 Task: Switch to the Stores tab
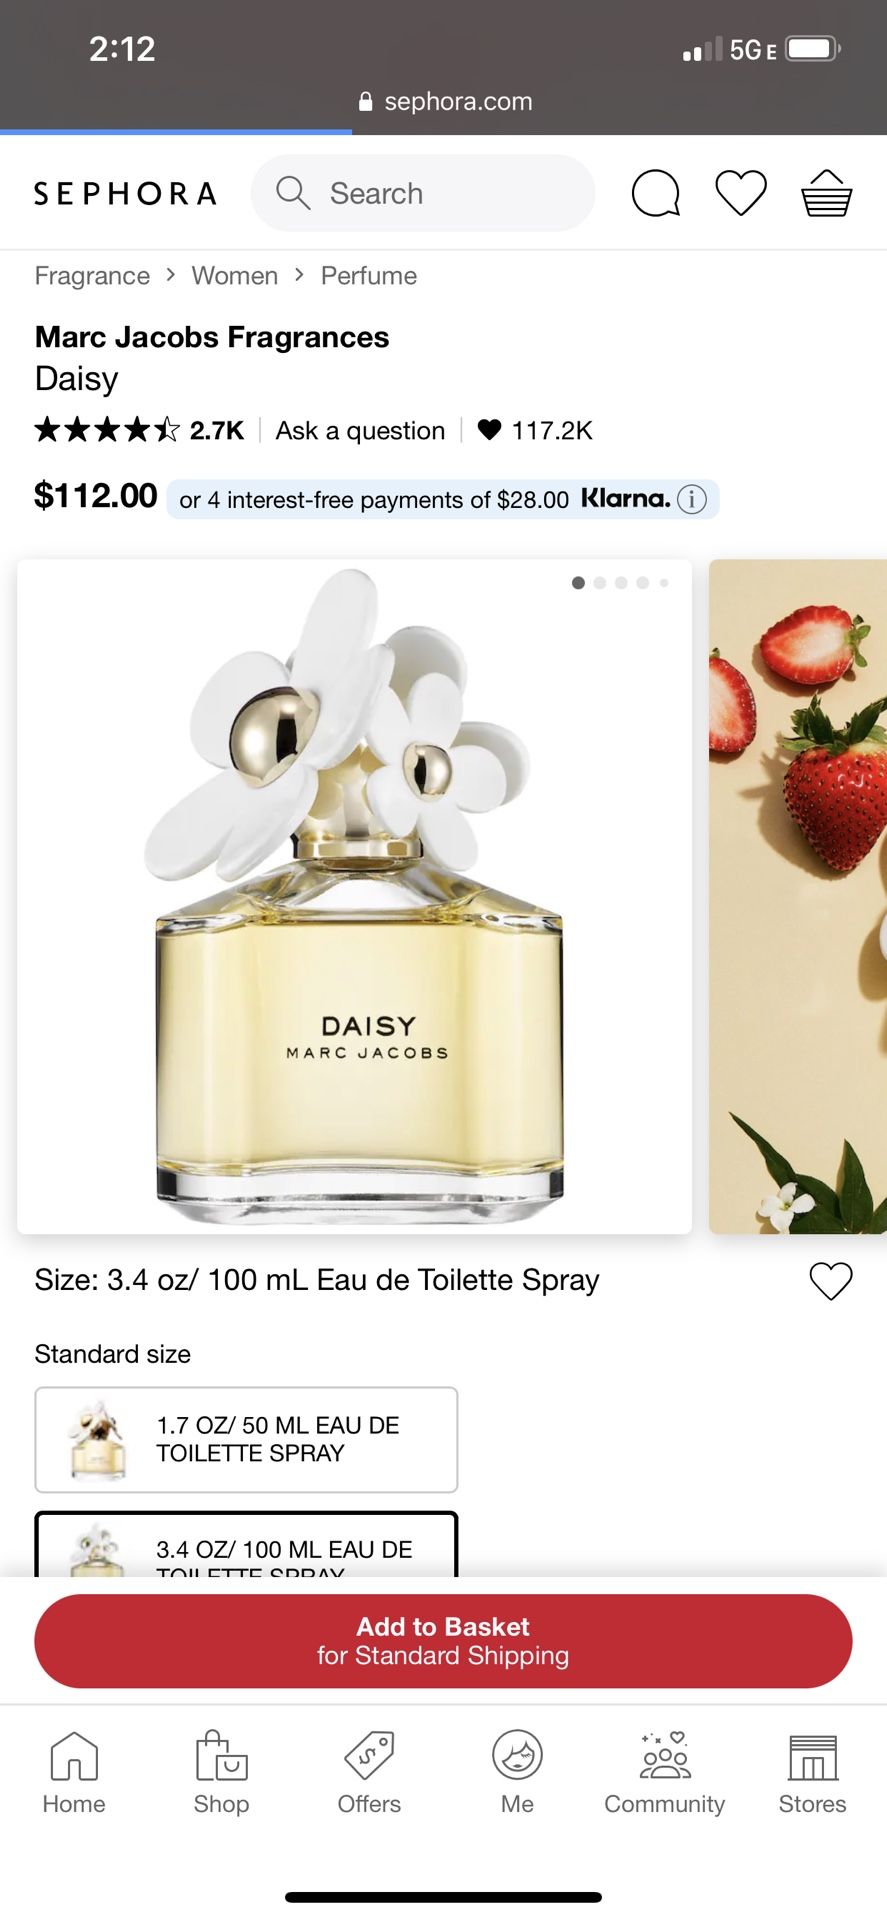point(813,1773)
